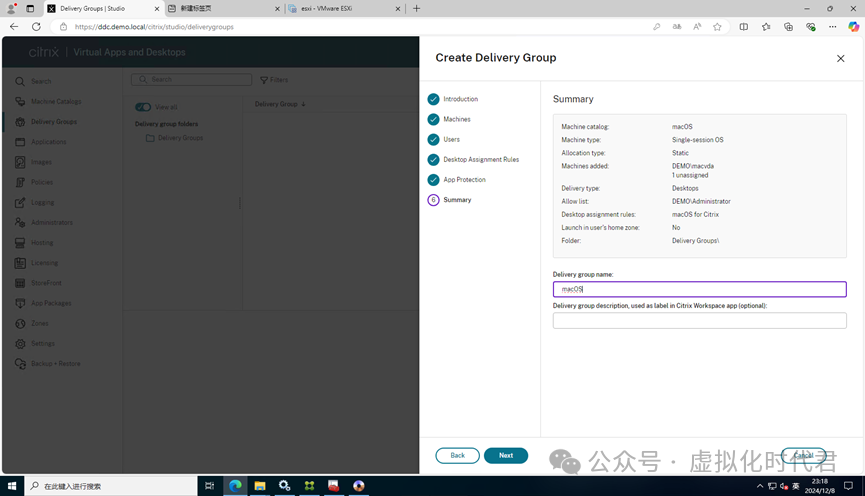The width and height of the screenshot is (865, 496).
Task: Refresh the browser page
Action: [x=36, y=26]
